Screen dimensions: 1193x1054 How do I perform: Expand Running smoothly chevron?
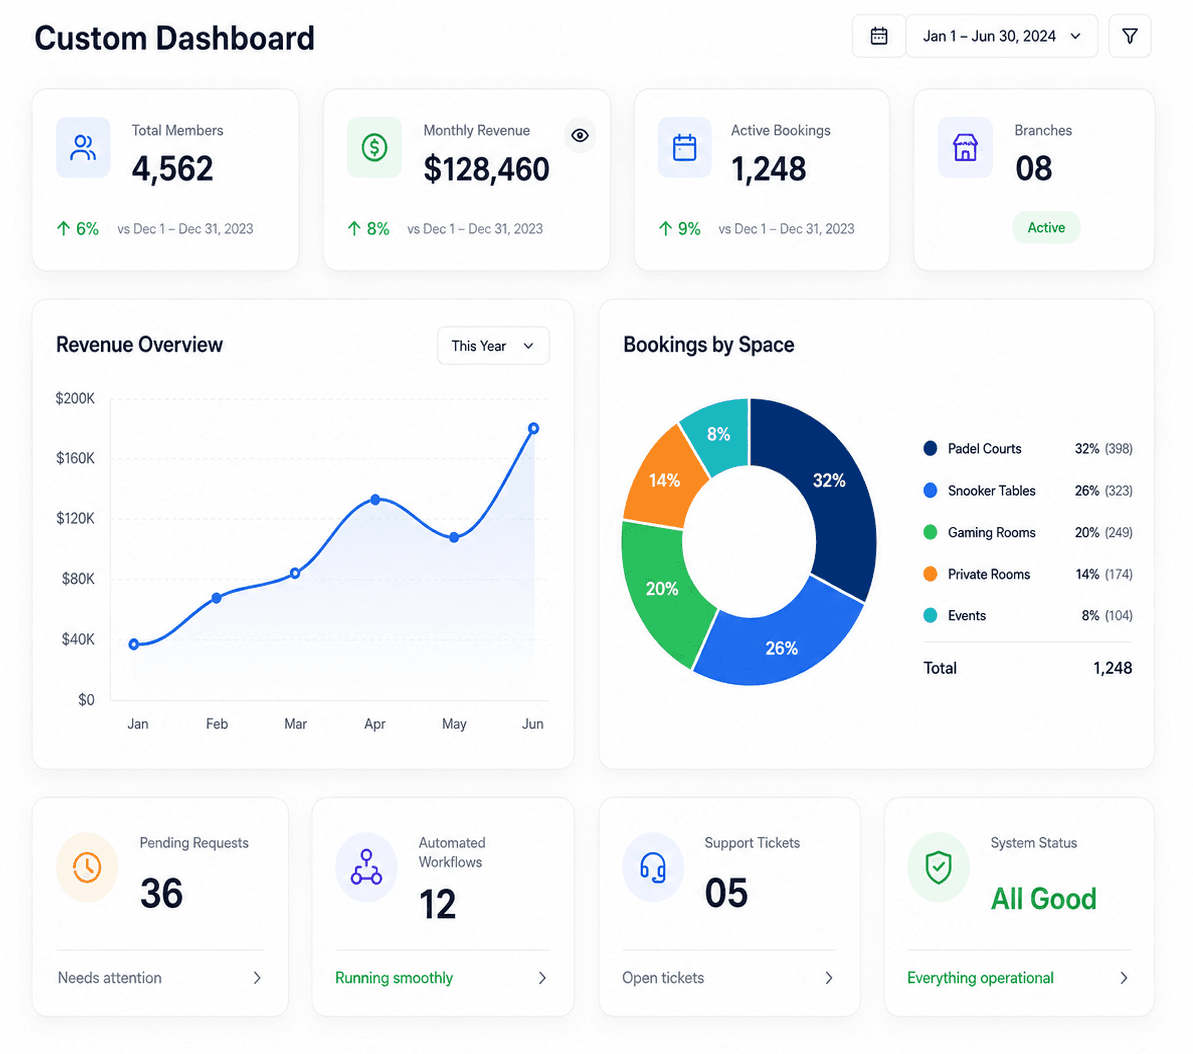point(542,978)
